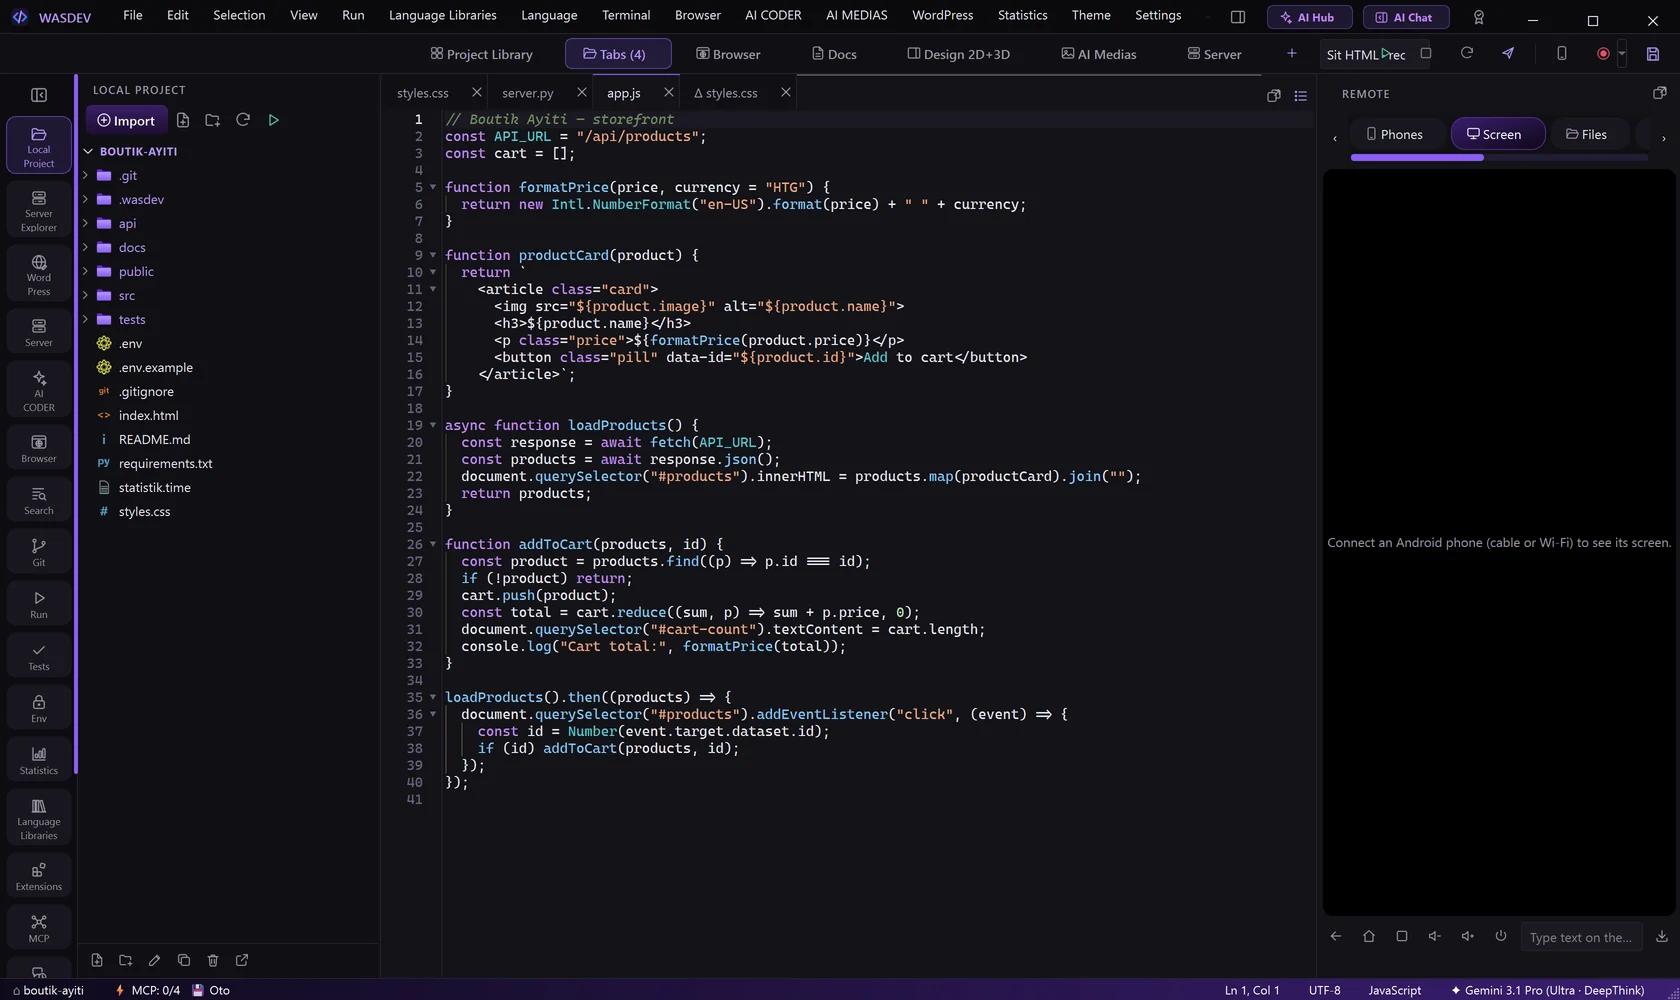1680x1000 pixels.
Task: Close the app.js editor tab
Action: [x=669, y=92]
